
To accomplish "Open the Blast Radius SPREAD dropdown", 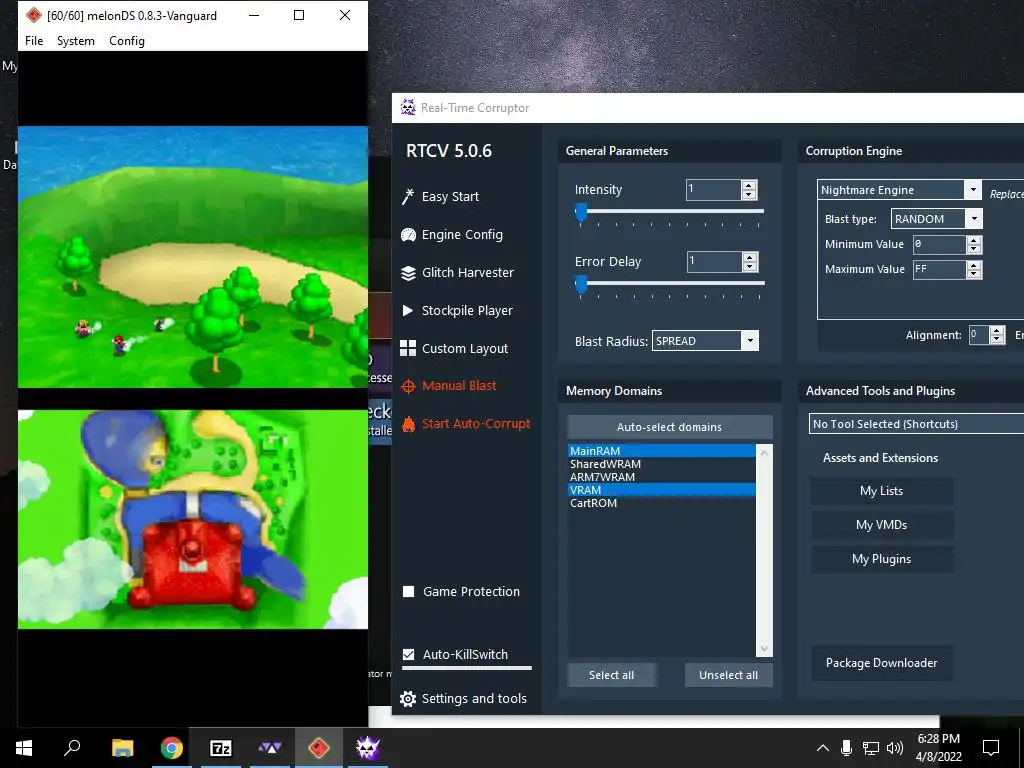I will (750, 341).
